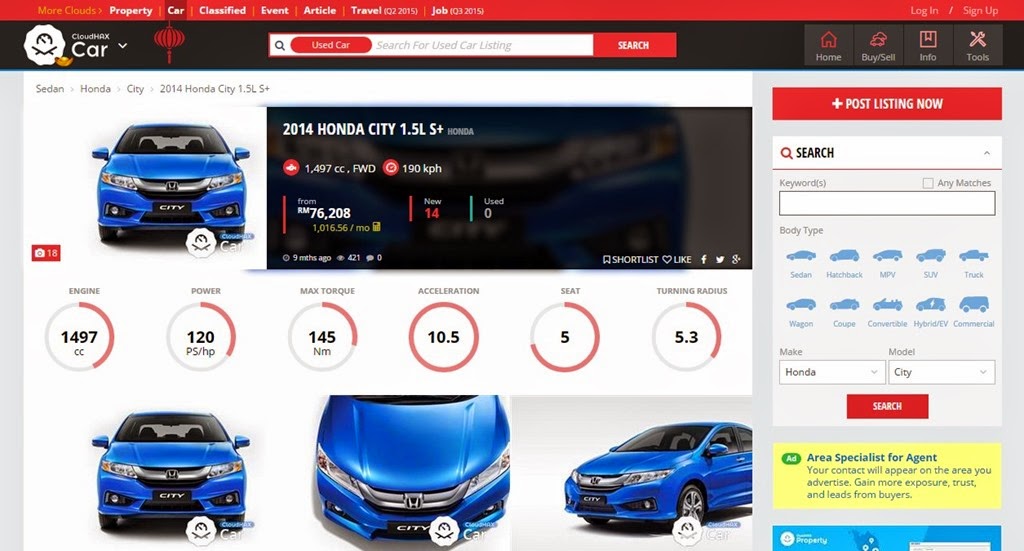The width and height of the screenshot is (1024, 551).
Task: Open the Model dropdown showing City
Action: [x=941, y=372]
